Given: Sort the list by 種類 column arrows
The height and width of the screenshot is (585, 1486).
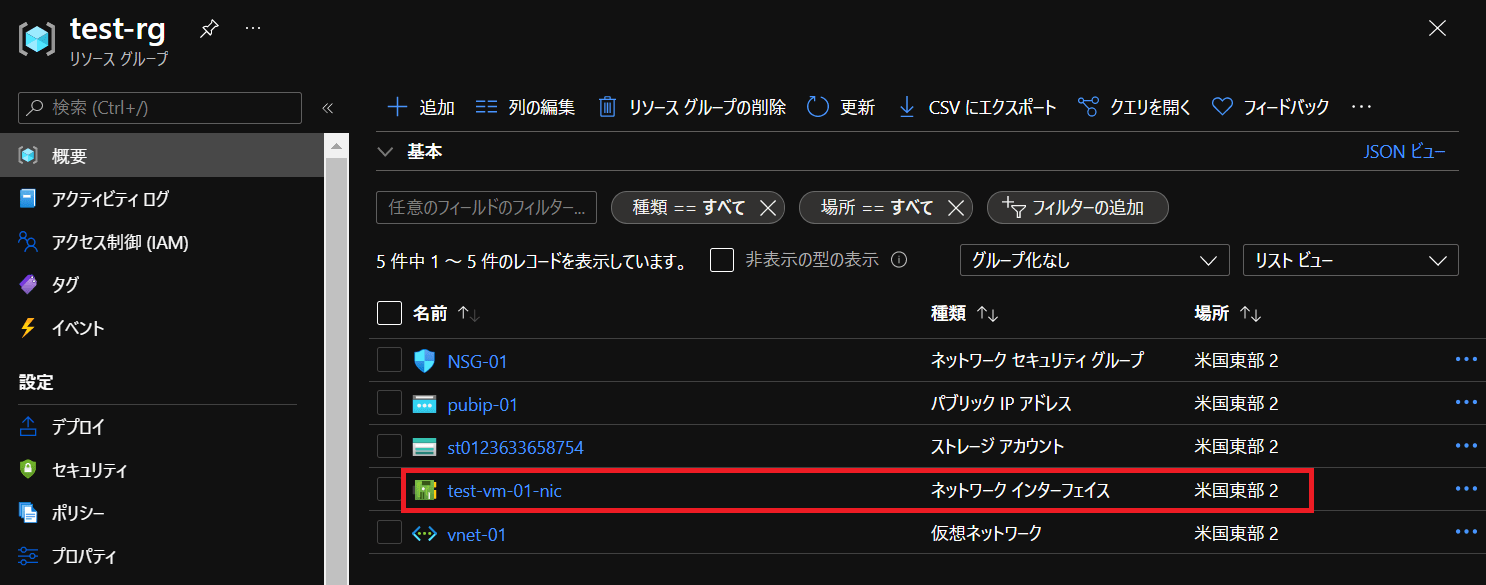Looking at the screenshot, I should point(987,314).
